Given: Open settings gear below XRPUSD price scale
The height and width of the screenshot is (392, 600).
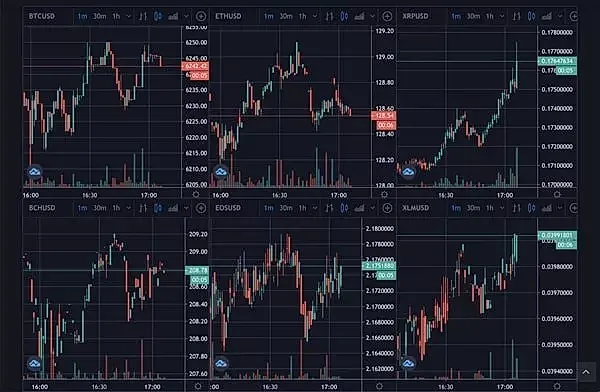Looking at the screenshot, I should tap(557, 194).
